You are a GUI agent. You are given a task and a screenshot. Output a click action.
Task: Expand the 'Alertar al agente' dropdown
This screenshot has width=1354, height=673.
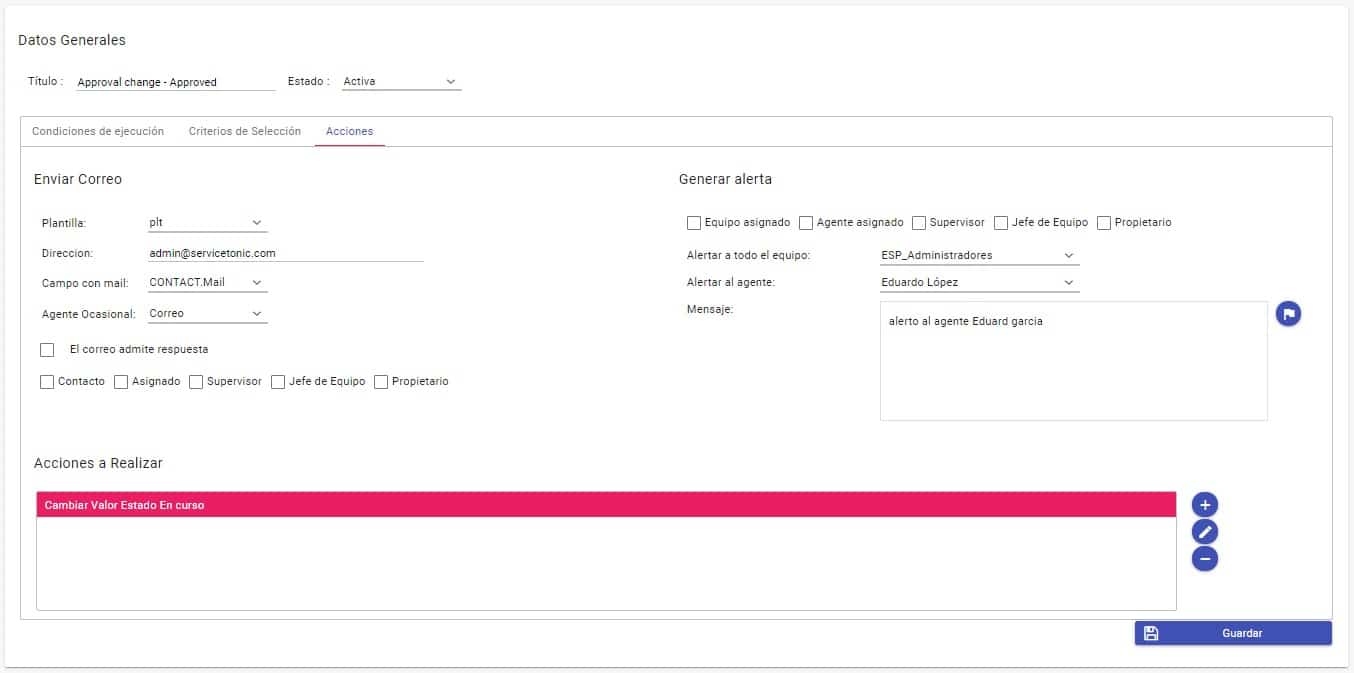tap(978, 283)
